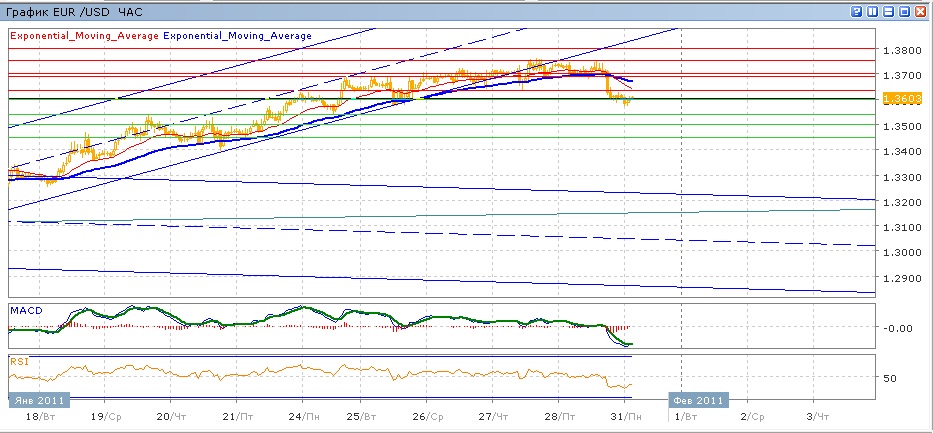Click the 1.3000 price level label
Screen dimensions: 933x433
[902, 252]
